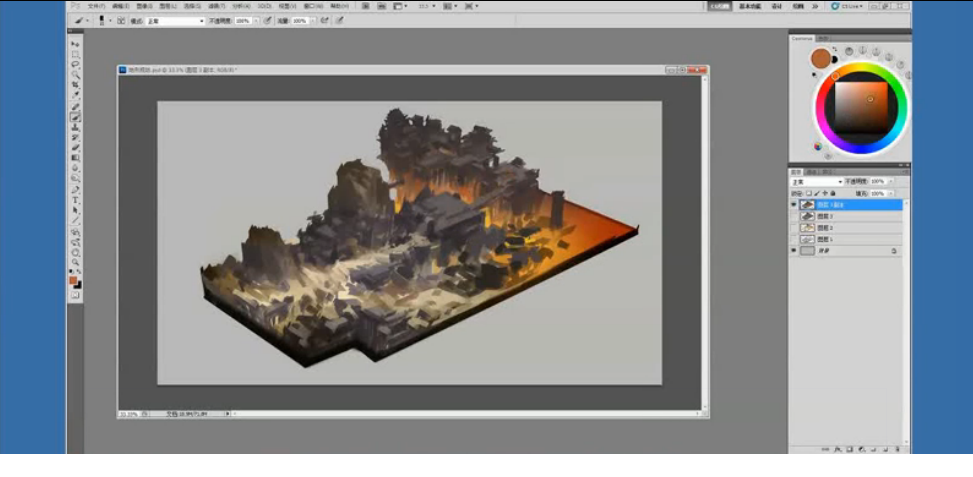
Task: Select the Spot Healing Brush tool
Action: [x=76, y=107]
